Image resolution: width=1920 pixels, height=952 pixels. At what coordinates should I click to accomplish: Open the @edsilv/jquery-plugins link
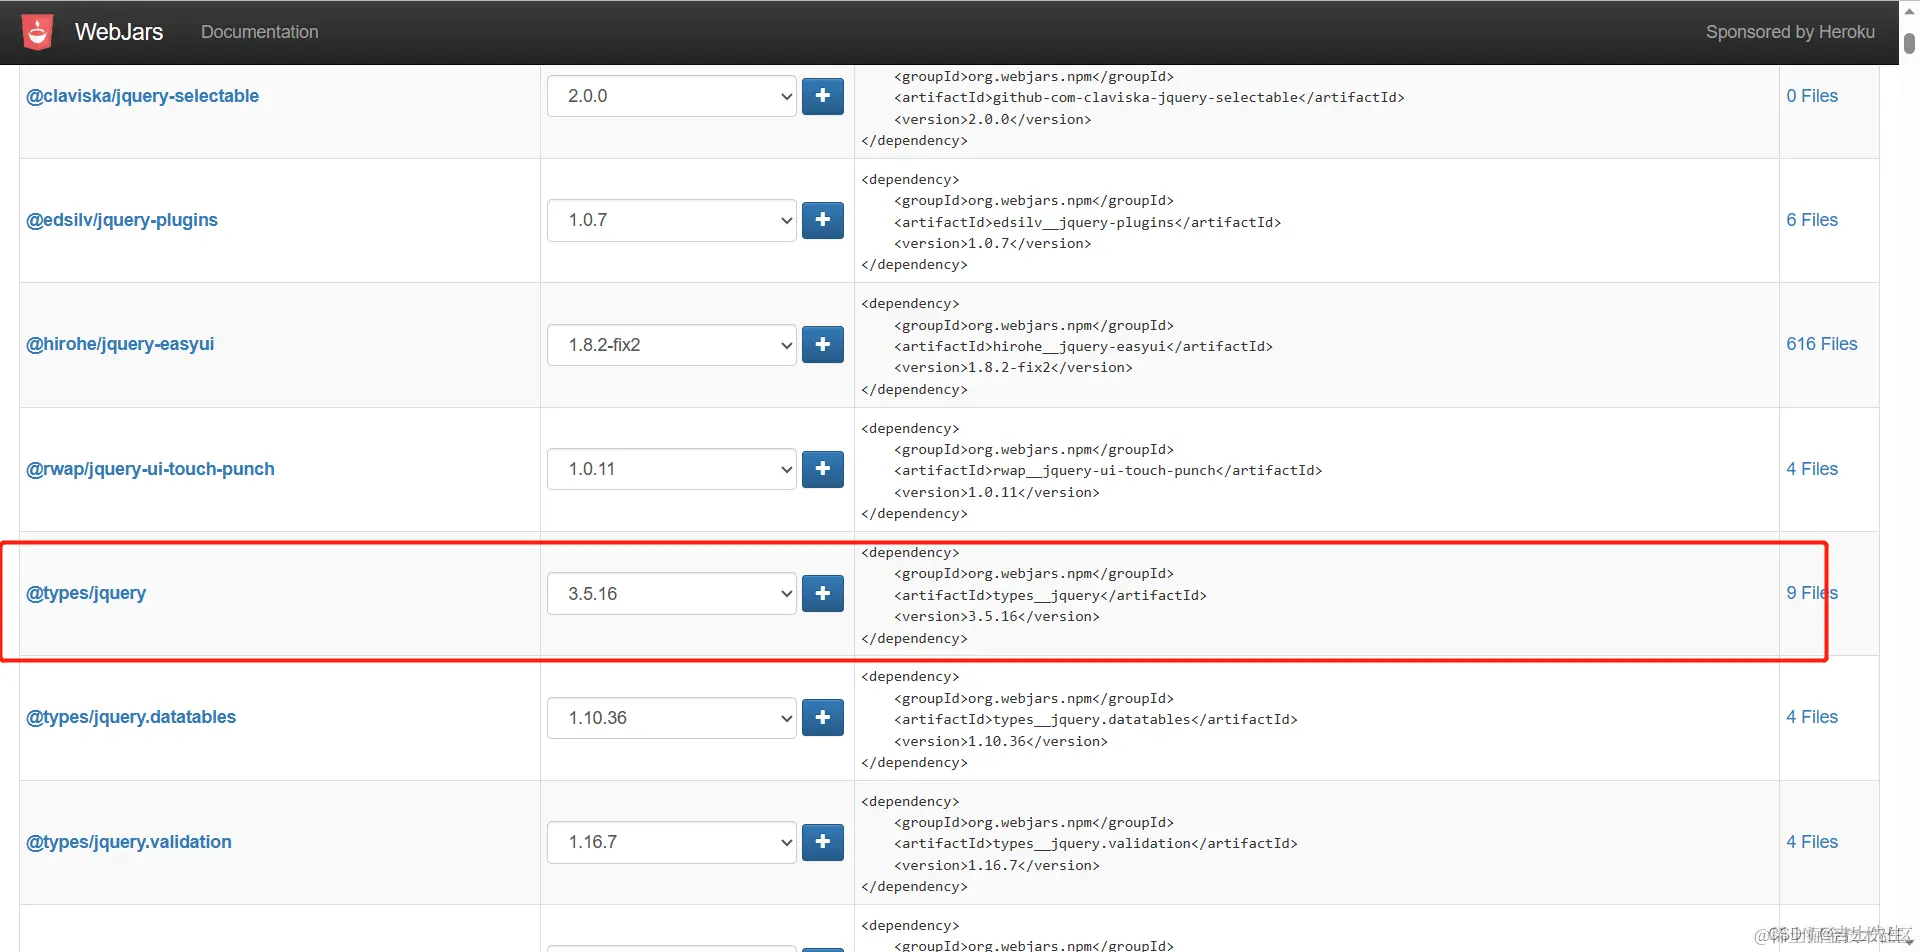122,220
